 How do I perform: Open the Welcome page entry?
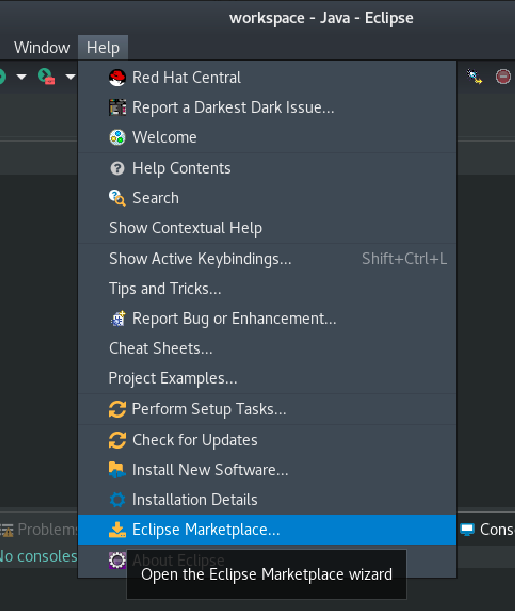tap(267, 137)
